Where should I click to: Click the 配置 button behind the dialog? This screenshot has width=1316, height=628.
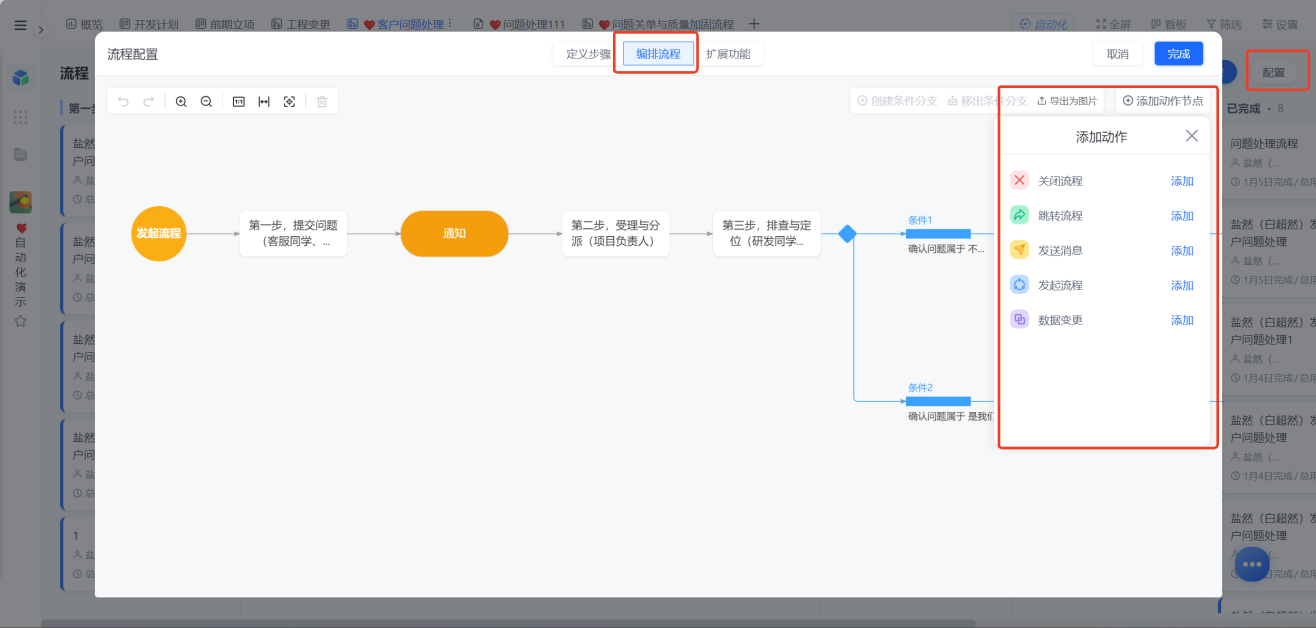point(1274,72)
